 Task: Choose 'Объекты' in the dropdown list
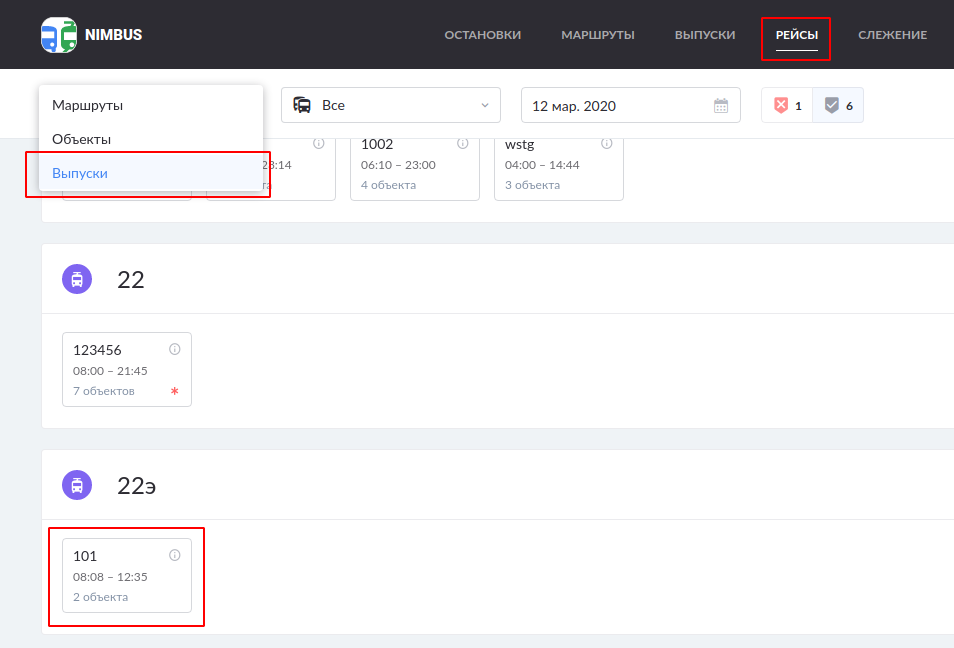pyautogui.click(x=81, y=139)
